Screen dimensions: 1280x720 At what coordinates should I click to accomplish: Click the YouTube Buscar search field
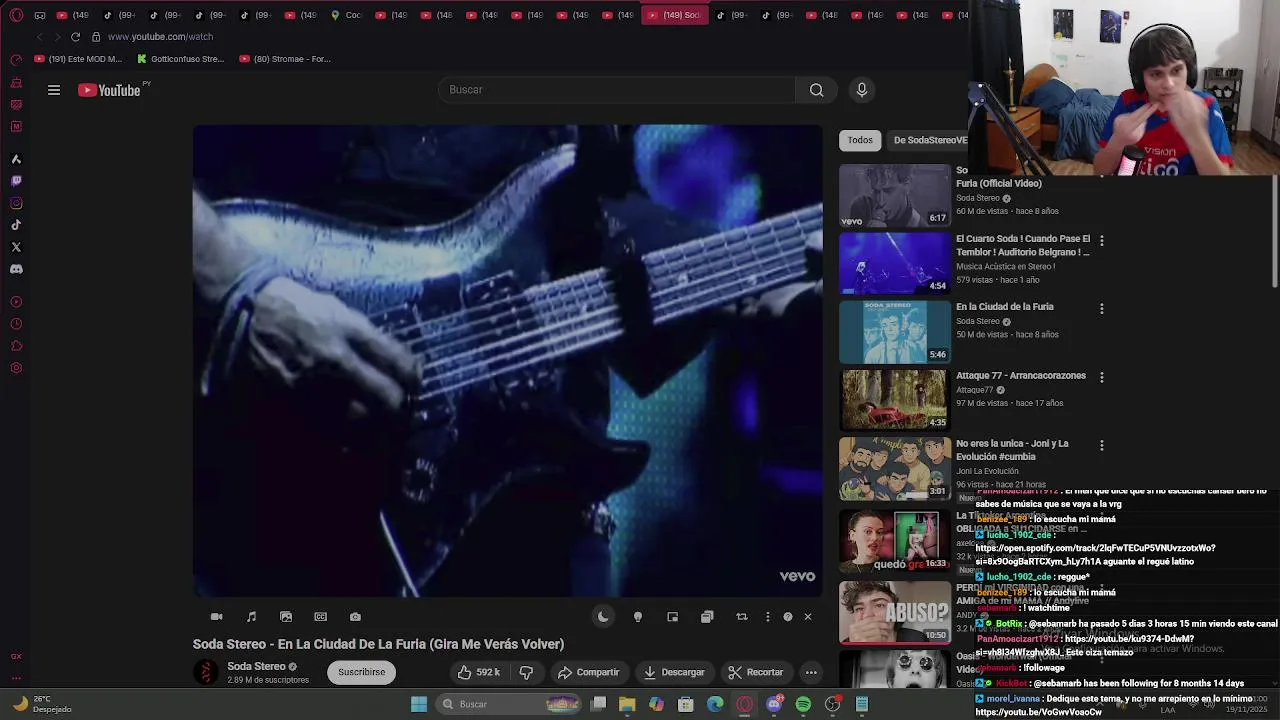617,90
